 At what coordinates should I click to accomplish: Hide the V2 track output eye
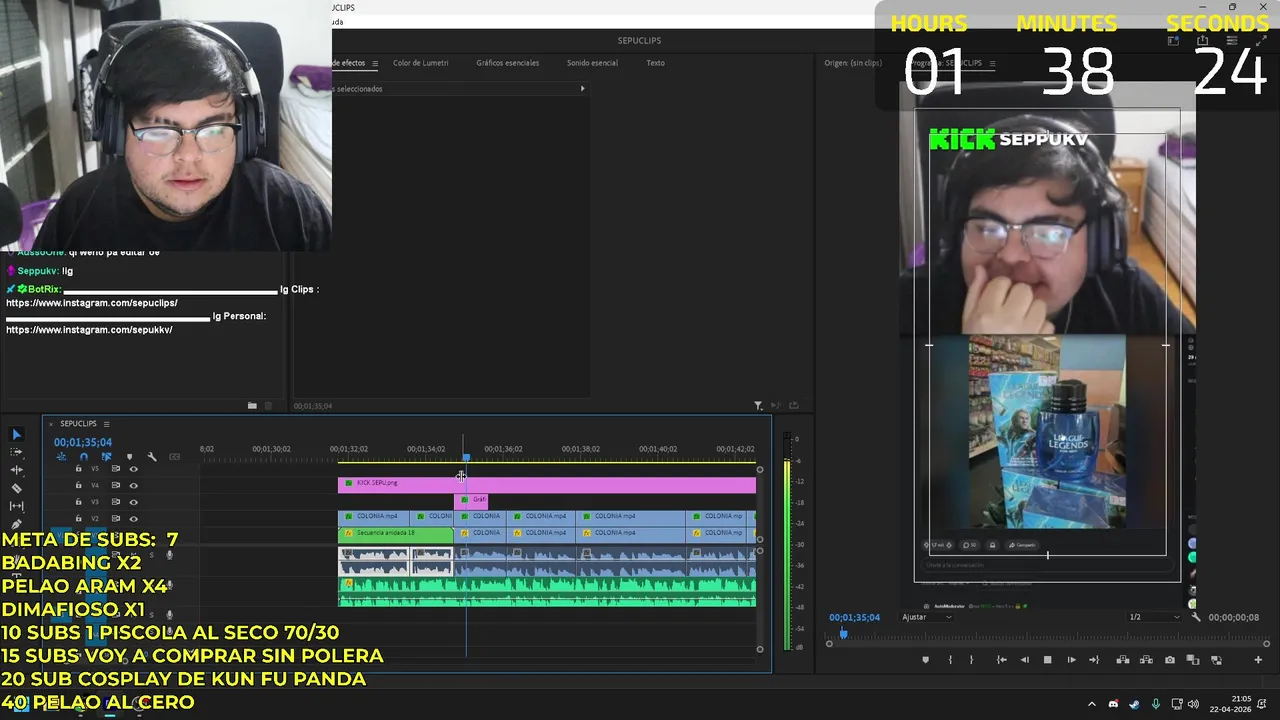point(133,518)
